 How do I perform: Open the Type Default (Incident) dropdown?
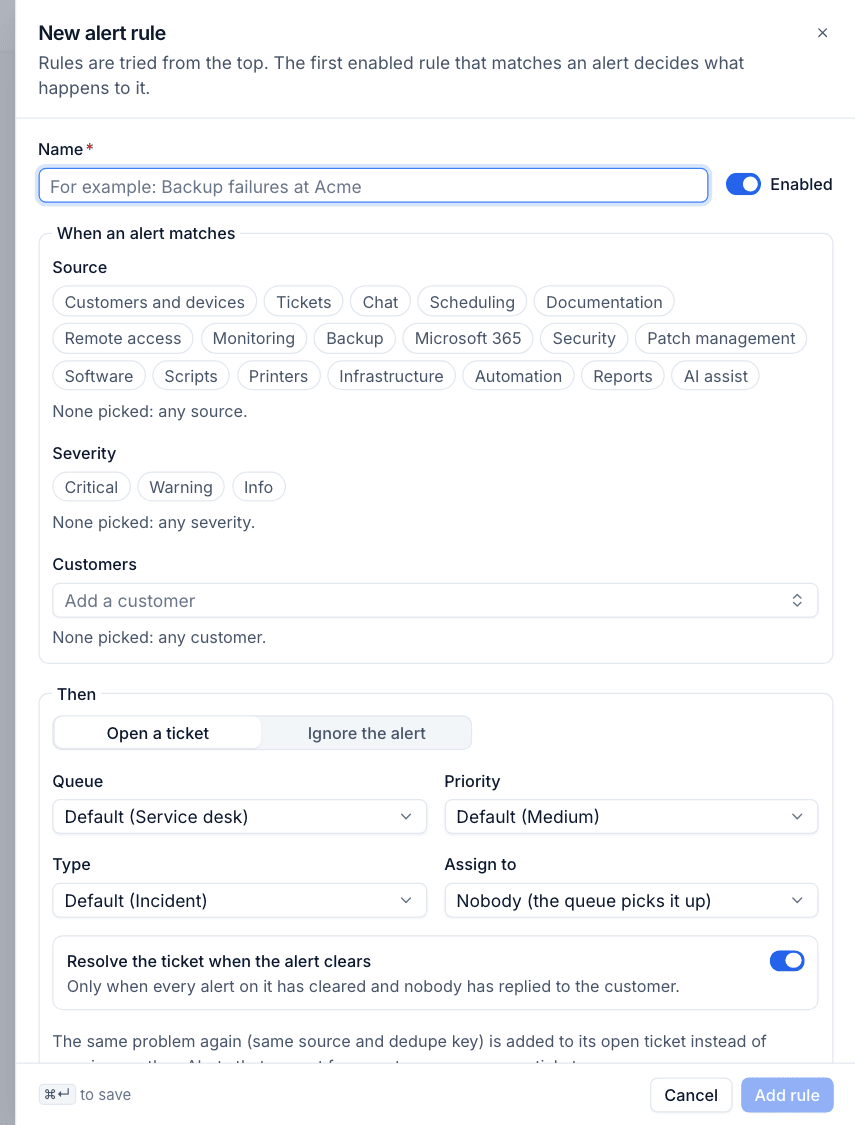[240, 900]
